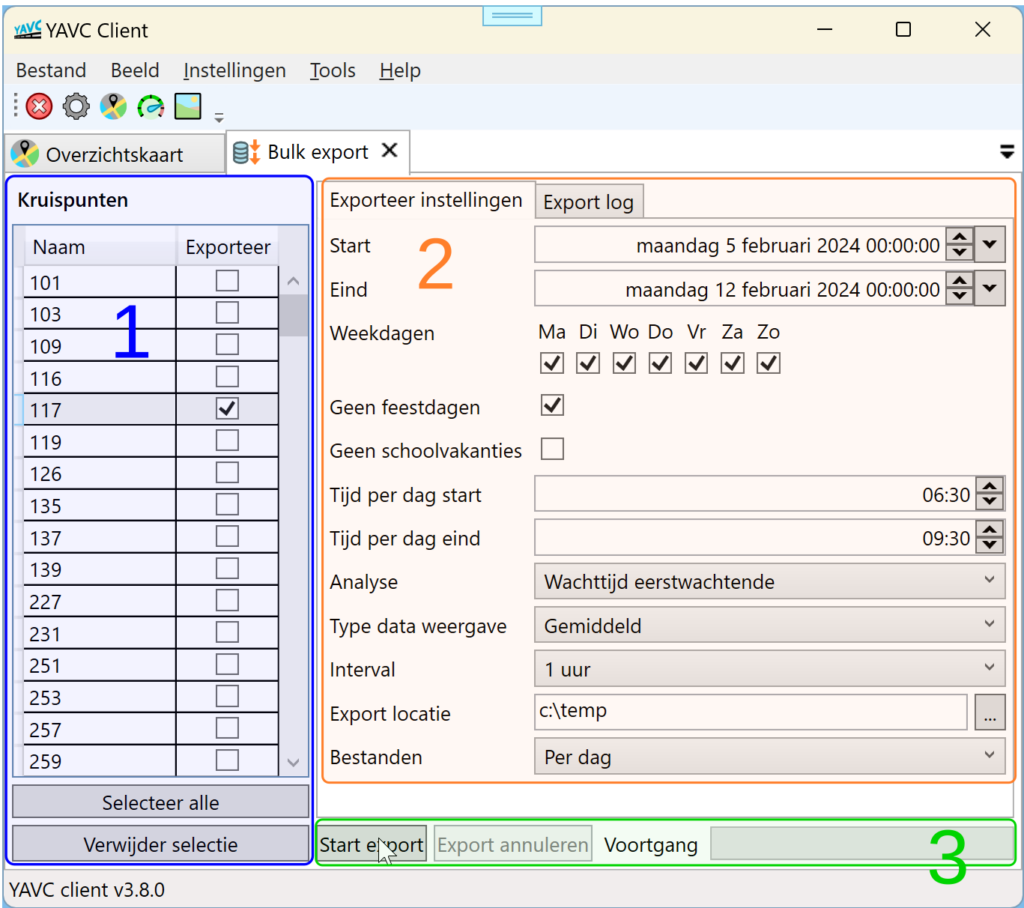Viewport: 1024px width, 908px height.
Task: Switch to the Overzichtskaart tab
Action: coord(114,154)
